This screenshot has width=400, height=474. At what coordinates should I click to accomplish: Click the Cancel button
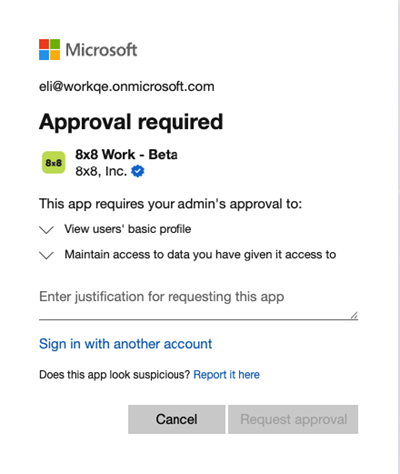[x=177, y=419]
